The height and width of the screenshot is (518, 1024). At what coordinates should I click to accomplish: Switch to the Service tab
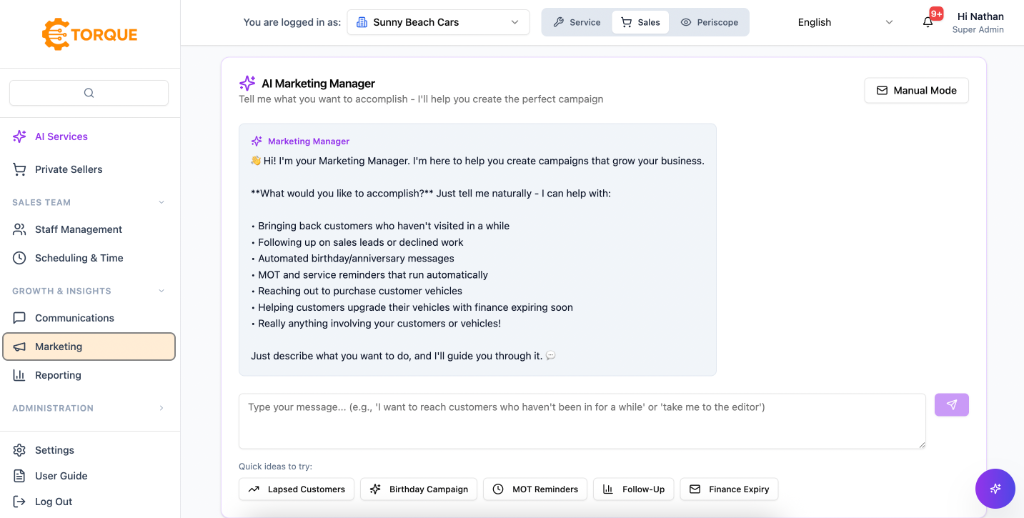(577, 22)
